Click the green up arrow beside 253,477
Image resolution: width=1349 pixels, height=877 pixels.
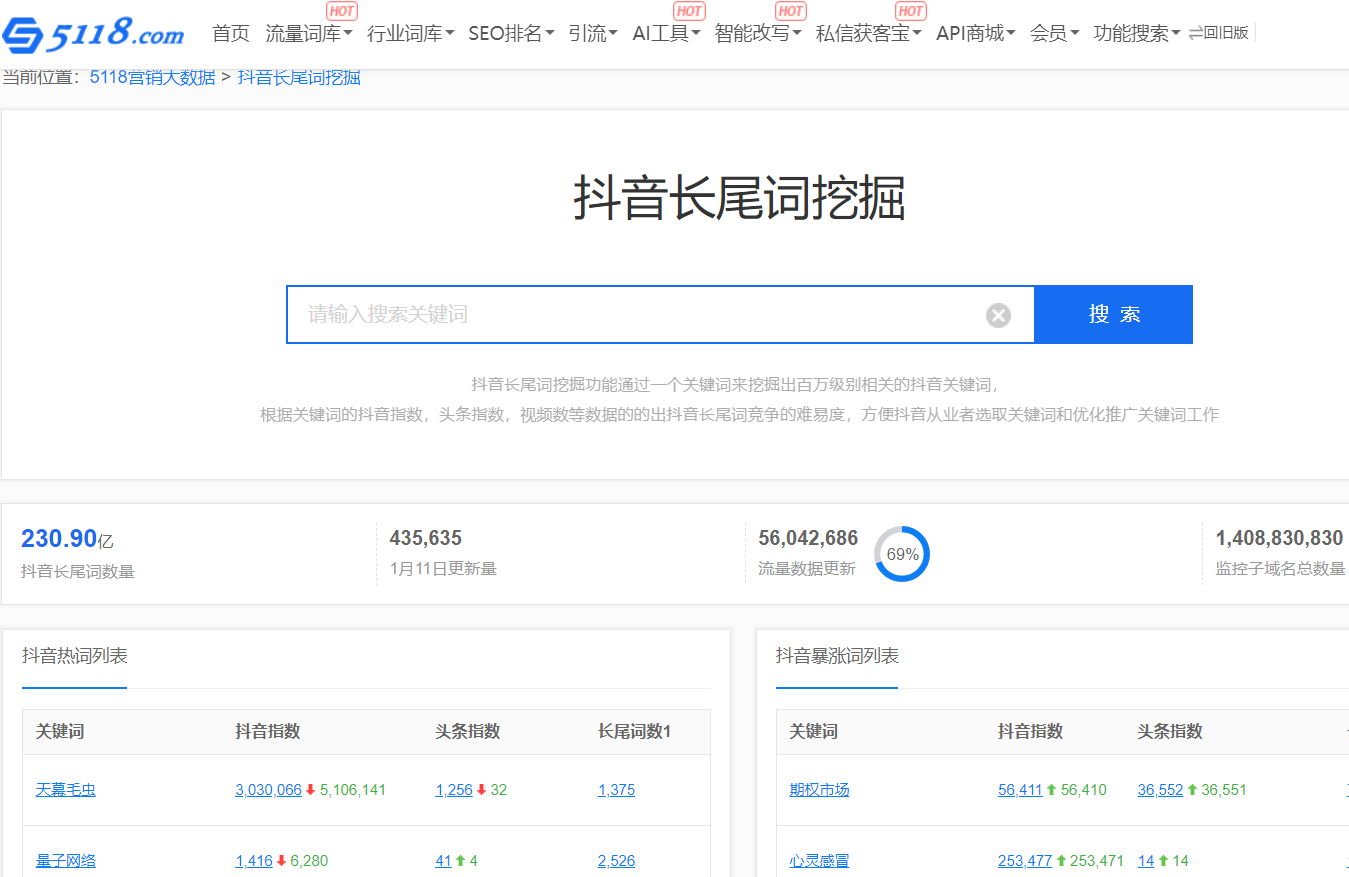[1061, 861]
